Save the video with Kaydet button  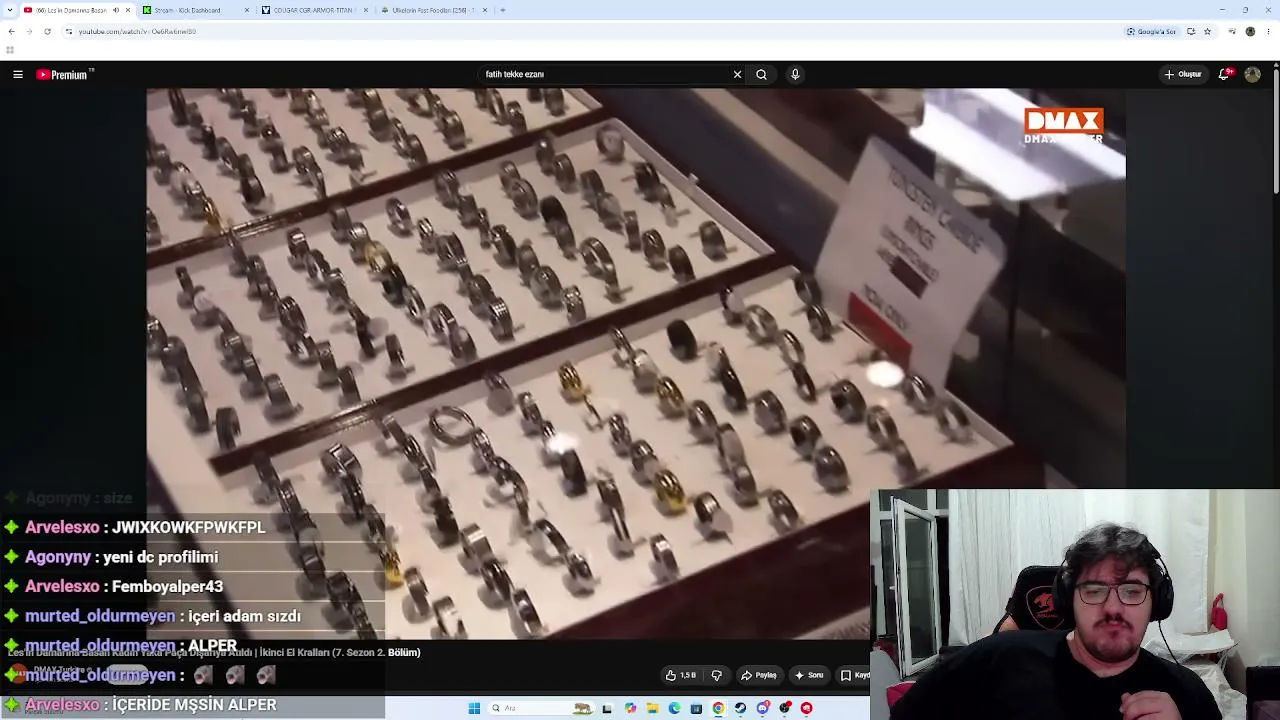[855, 675]
